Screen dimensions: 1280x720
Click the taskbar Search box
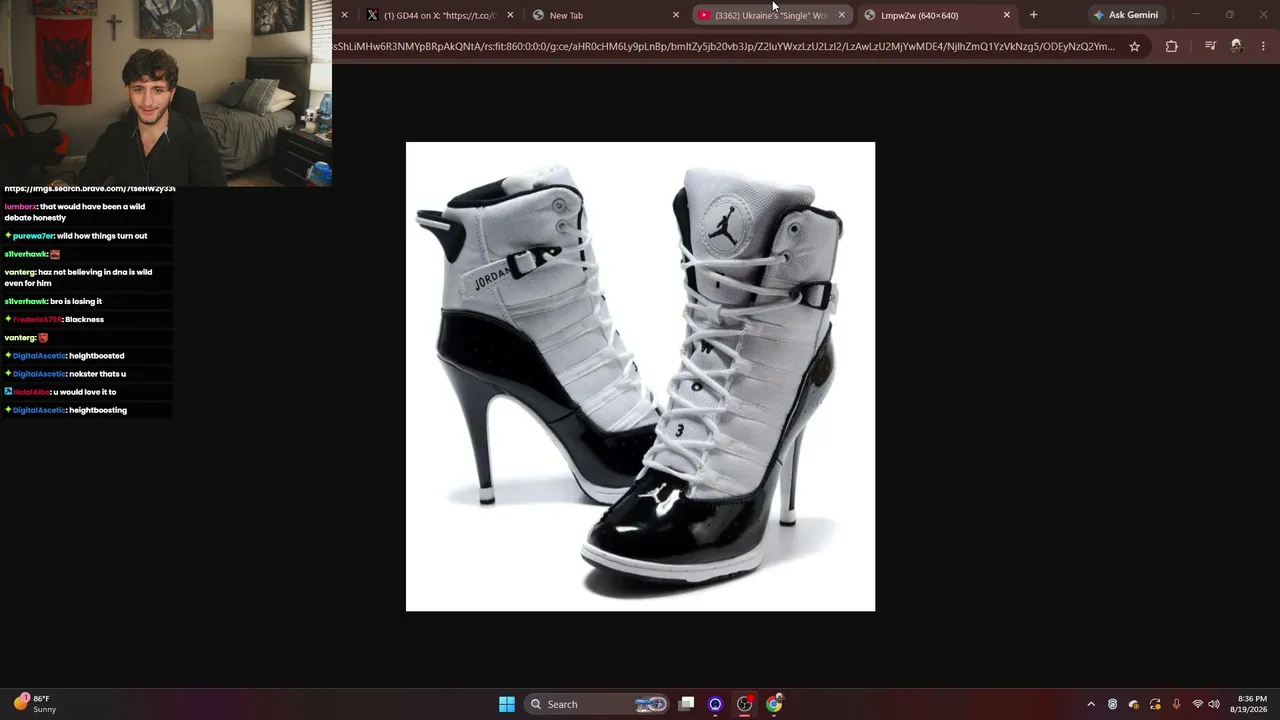coord(596,704)
